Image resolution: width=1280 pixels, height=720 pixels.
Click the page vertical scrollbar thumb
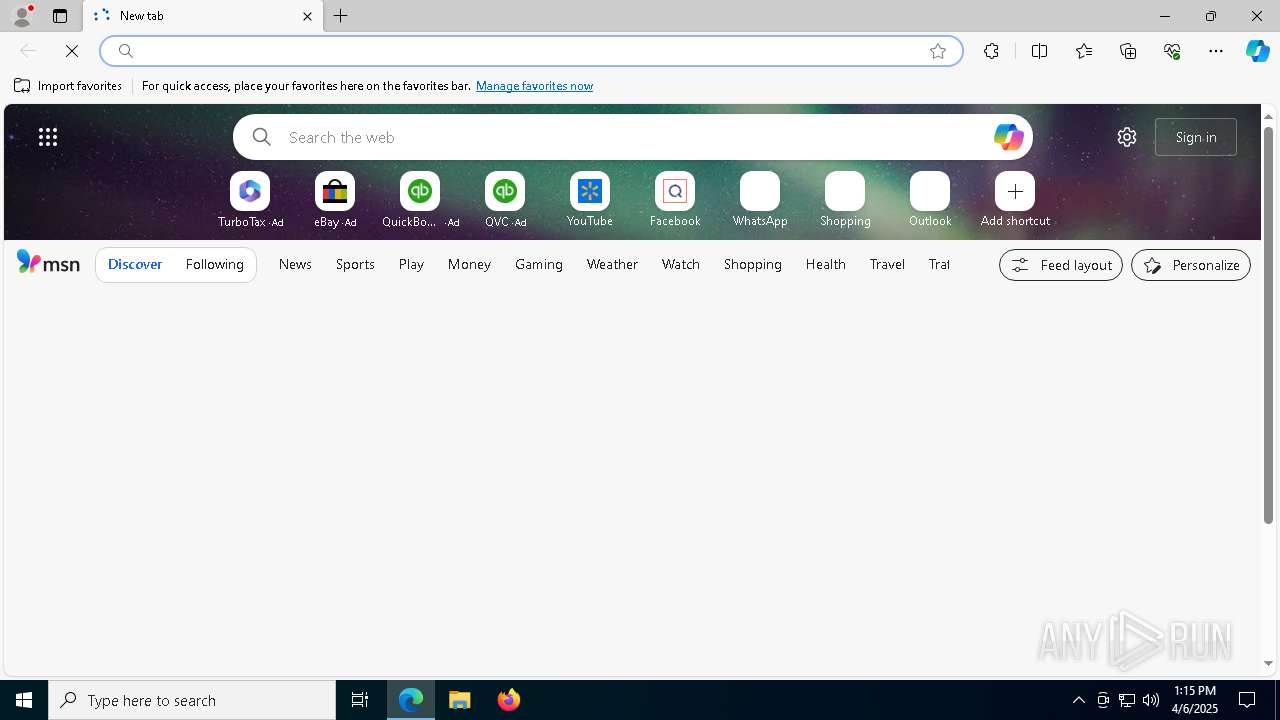click(1268, 325)
